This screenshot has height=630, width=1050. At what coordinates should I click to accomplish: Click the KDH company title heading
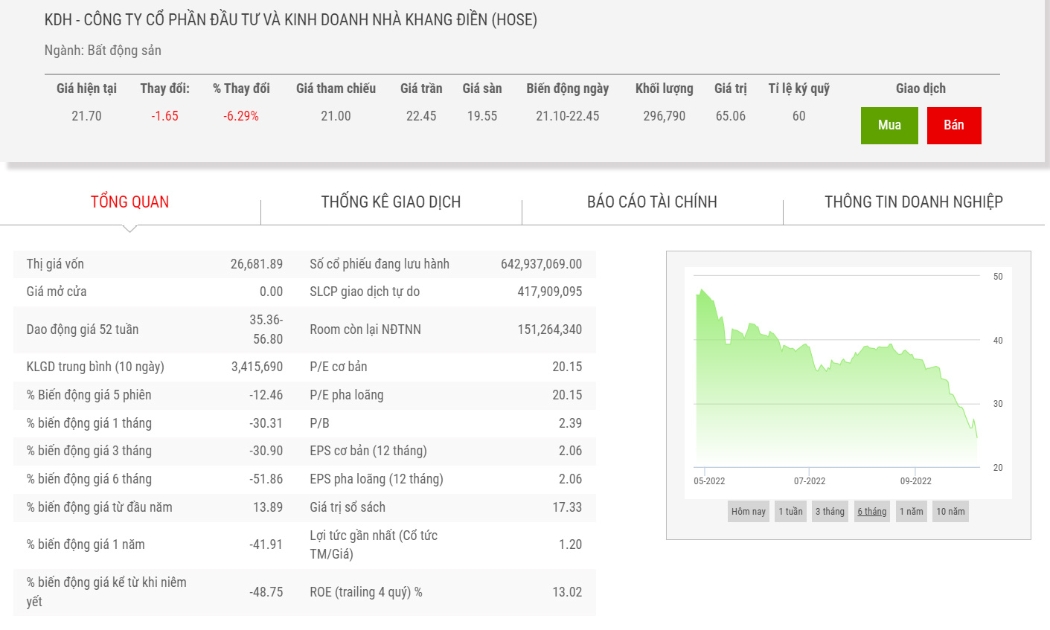pos(291,19)
